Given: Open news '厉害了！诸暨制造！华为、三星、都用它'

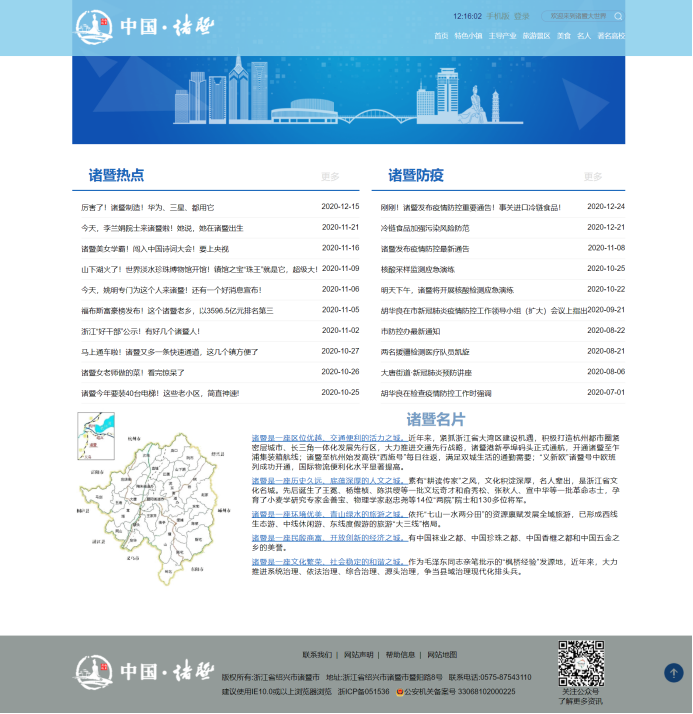Looking at the screenshot, I should (x=148, y=208).
